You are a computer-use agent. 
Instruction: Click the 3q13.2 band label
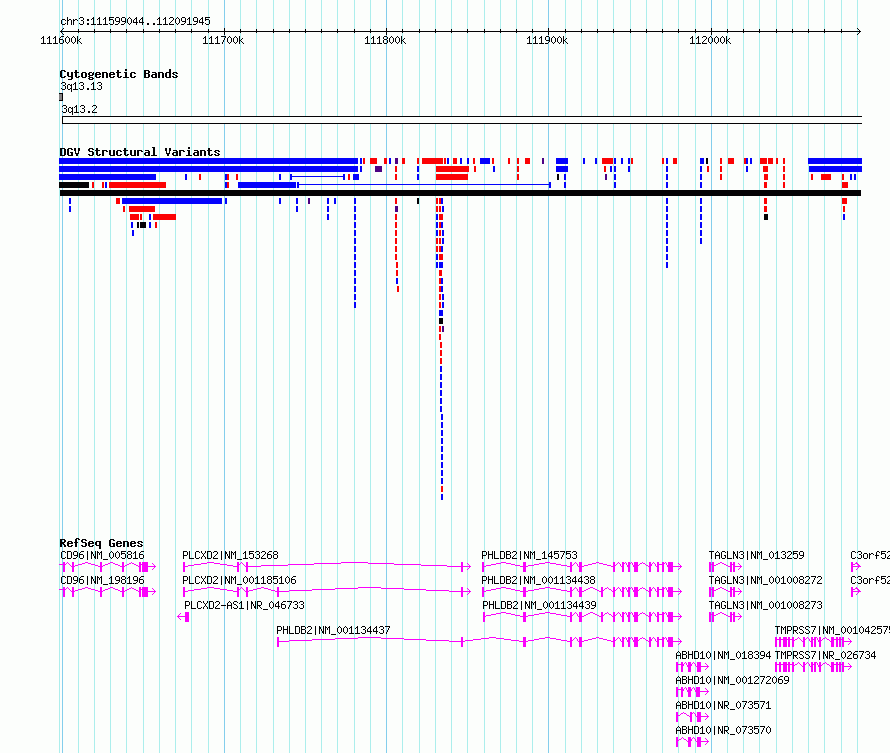click(x=79, y=109)
